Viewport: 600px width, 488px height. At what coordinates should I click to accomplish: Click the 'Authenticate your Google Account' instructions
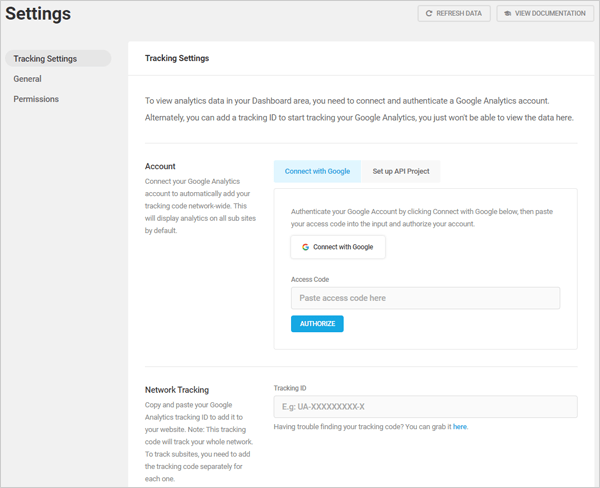point(422,218)
